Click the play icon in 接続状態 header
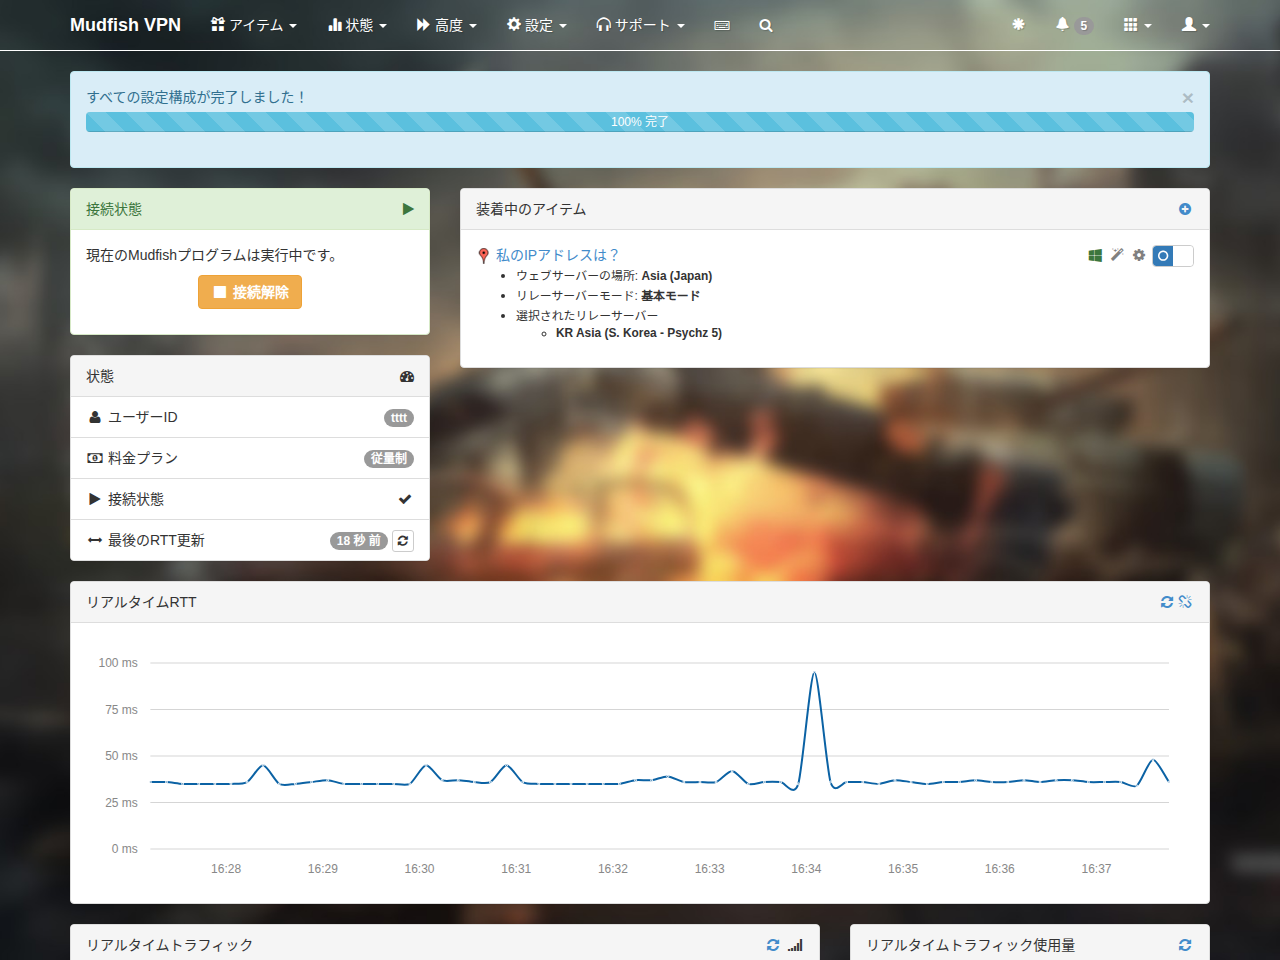This screenshot has width=1280, height=960. click(408, 209)
